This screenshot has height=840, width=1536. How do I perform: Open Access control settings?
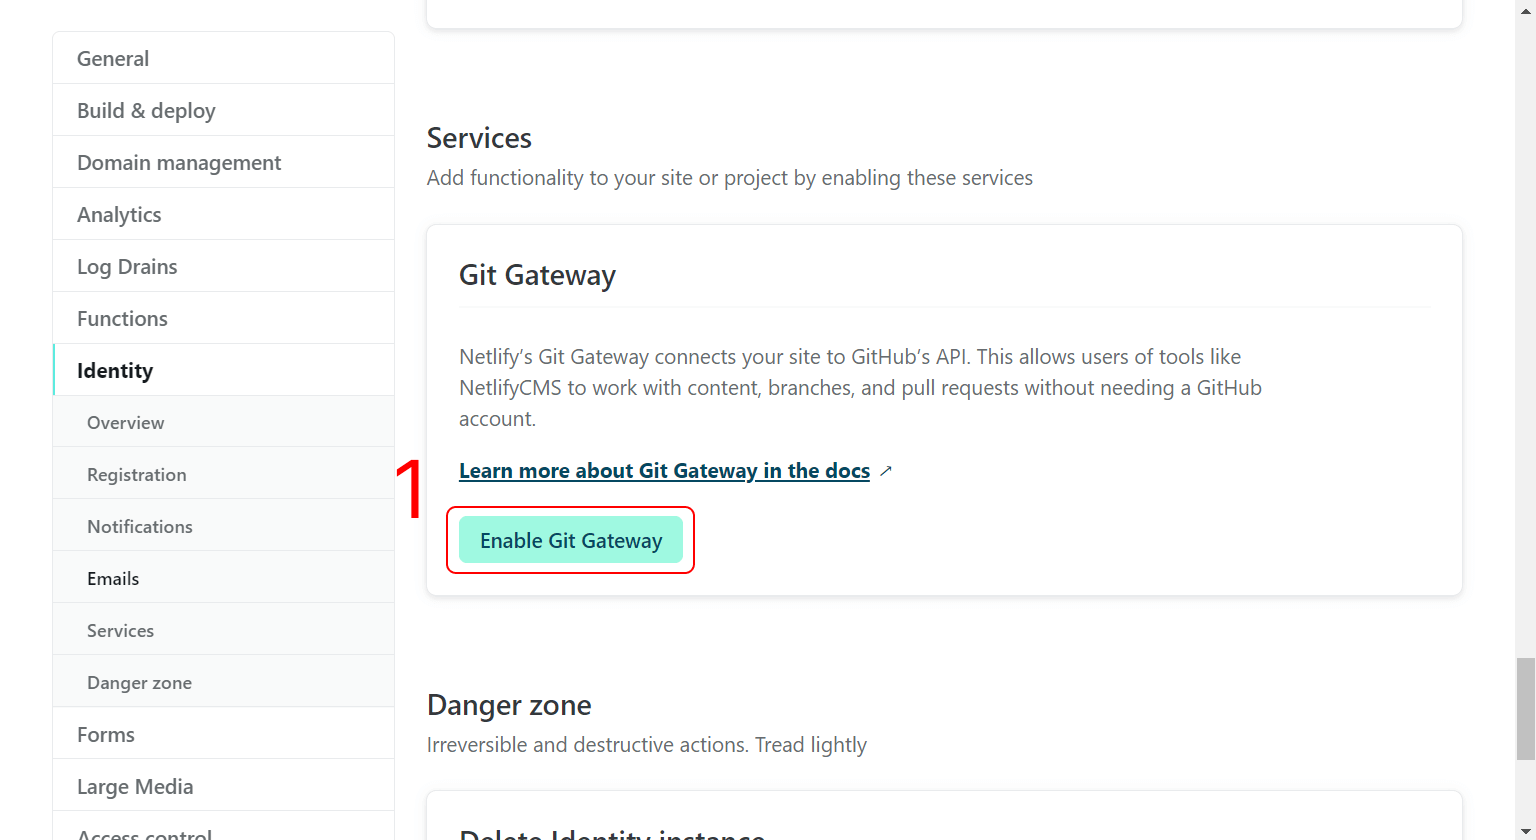[145, 833]
